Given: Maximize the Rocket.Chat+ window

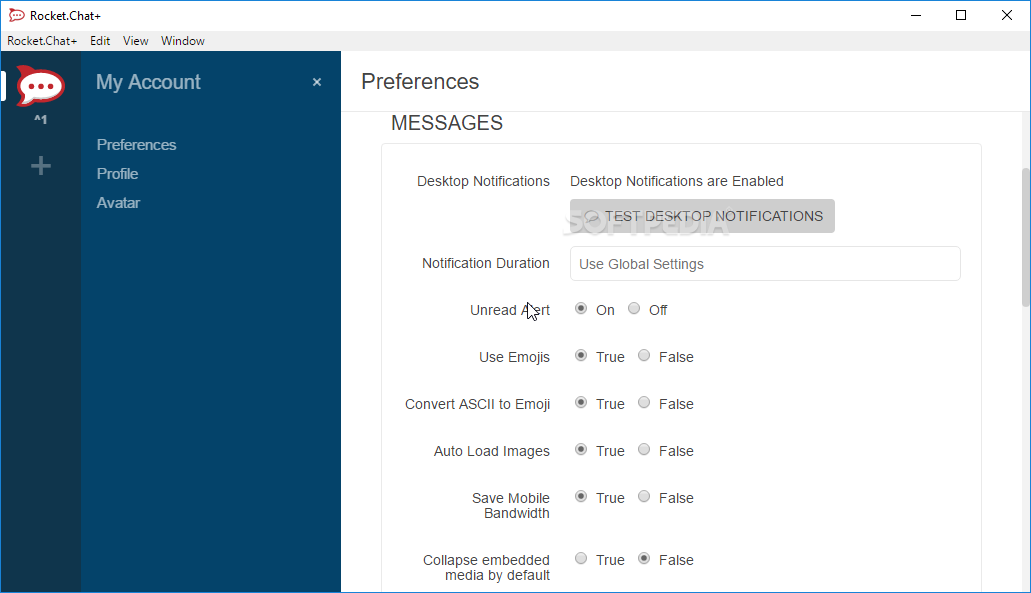Looking at the screenshot, I should point(961,15).
